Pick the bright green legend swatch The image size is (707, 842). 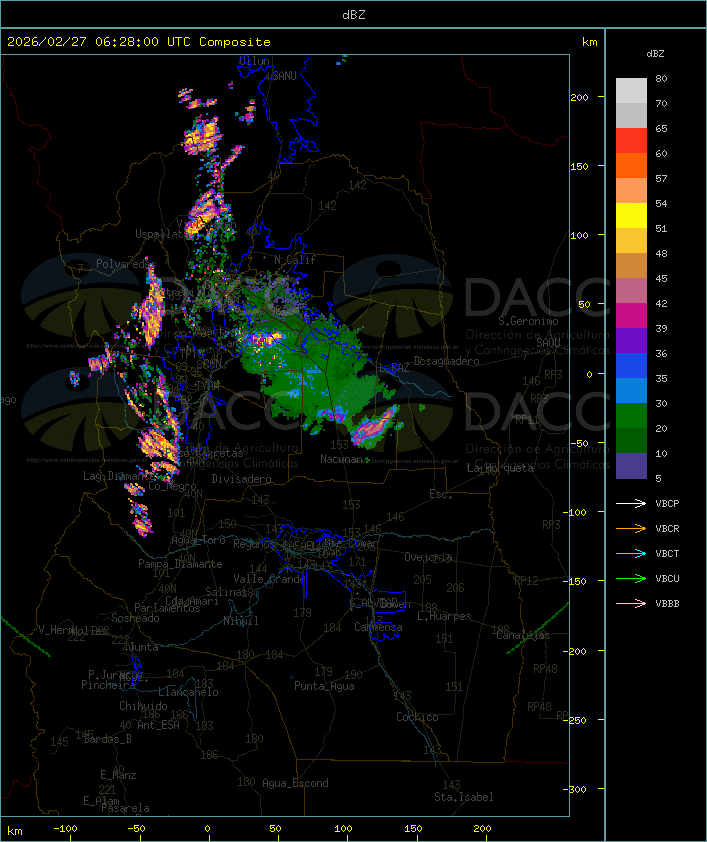point(631,415)
